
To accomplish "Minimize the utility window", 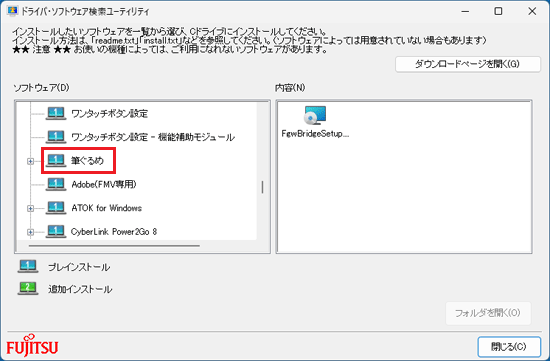I will (465, 11).
